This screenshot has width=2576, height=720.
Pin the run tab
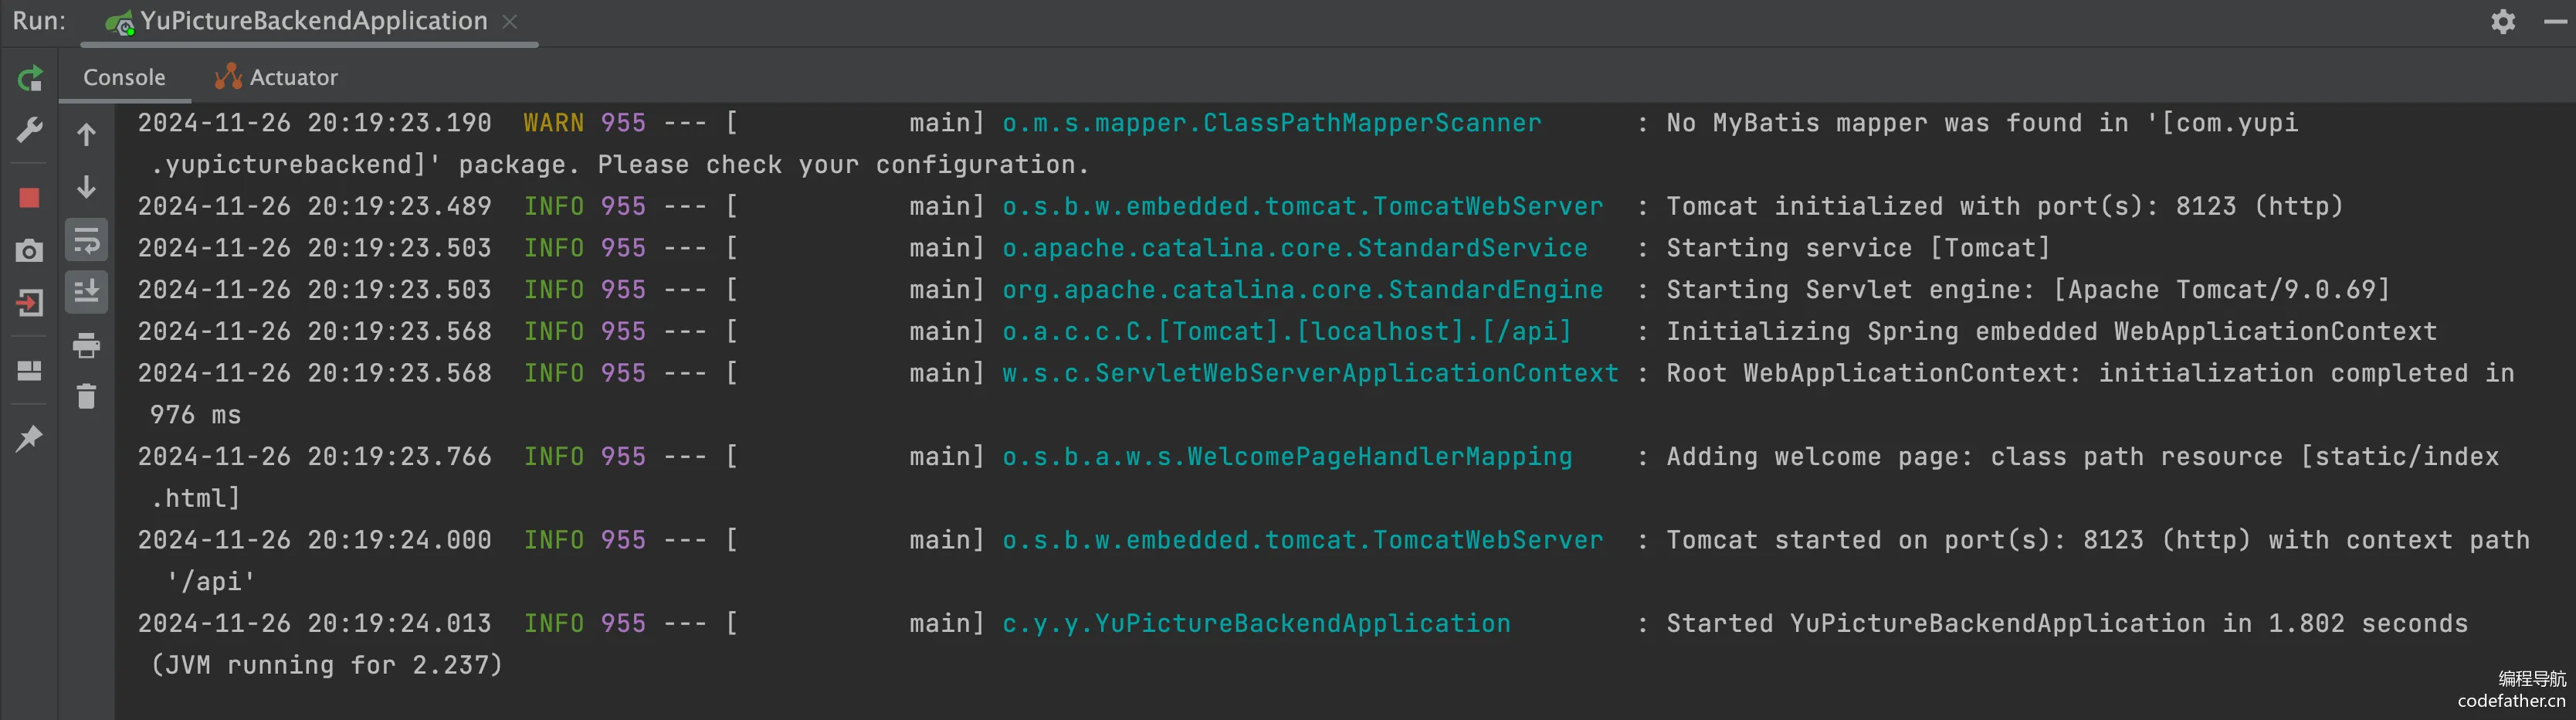pos(29,438)
